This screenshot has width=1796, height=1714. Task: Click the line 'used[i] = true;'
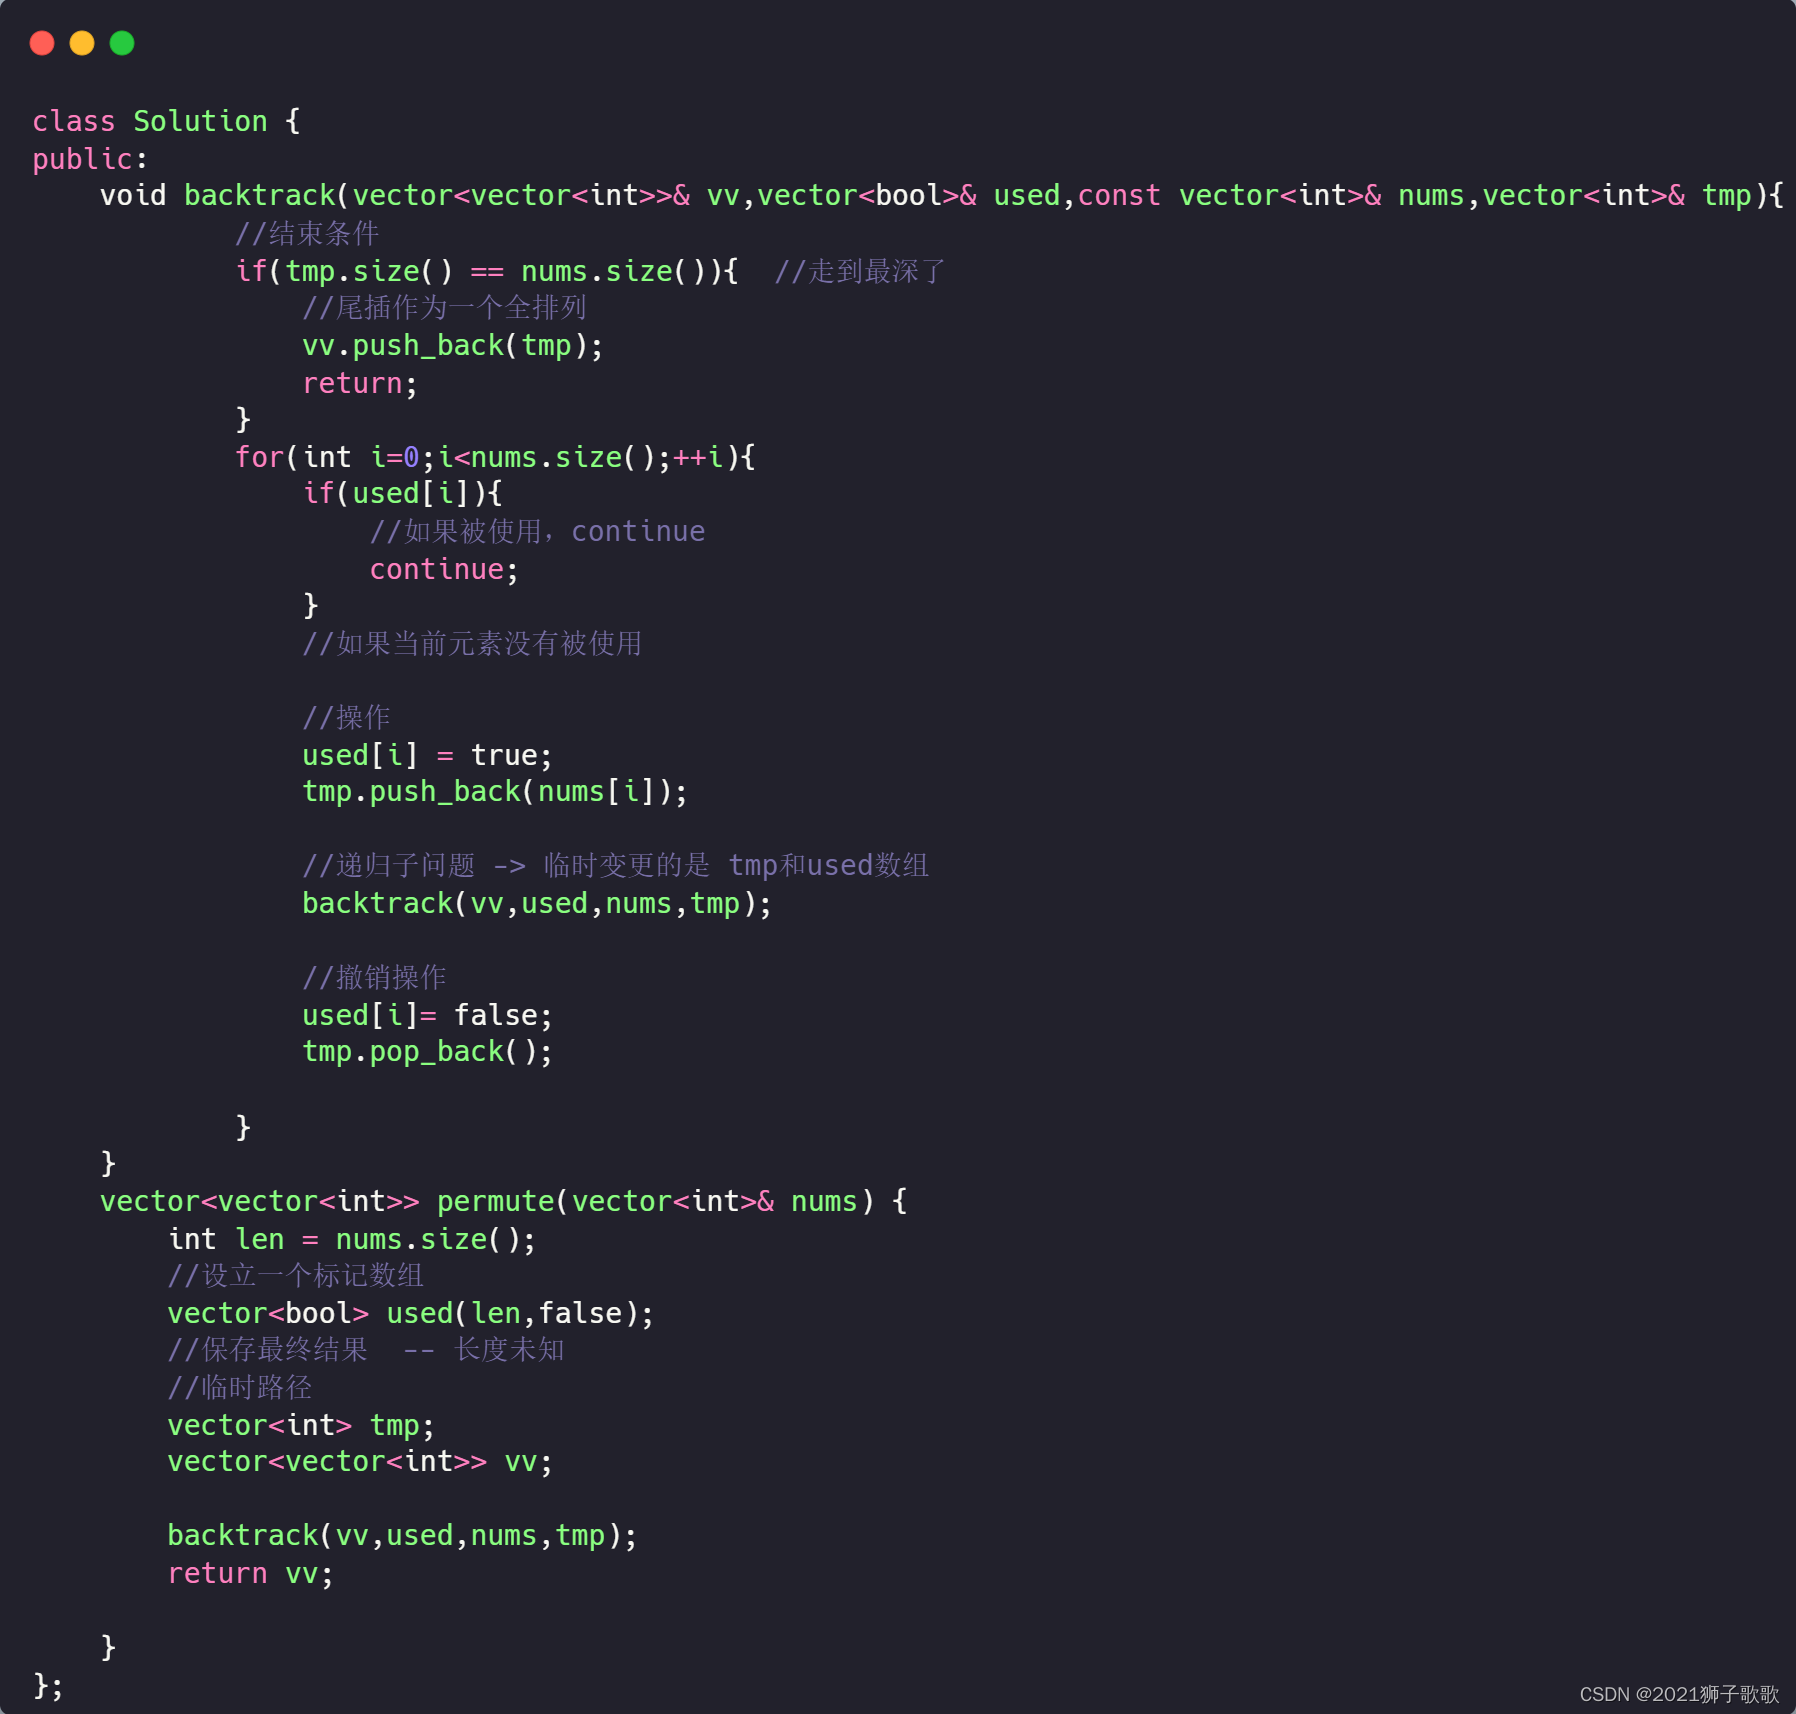(x=427, y=755)
